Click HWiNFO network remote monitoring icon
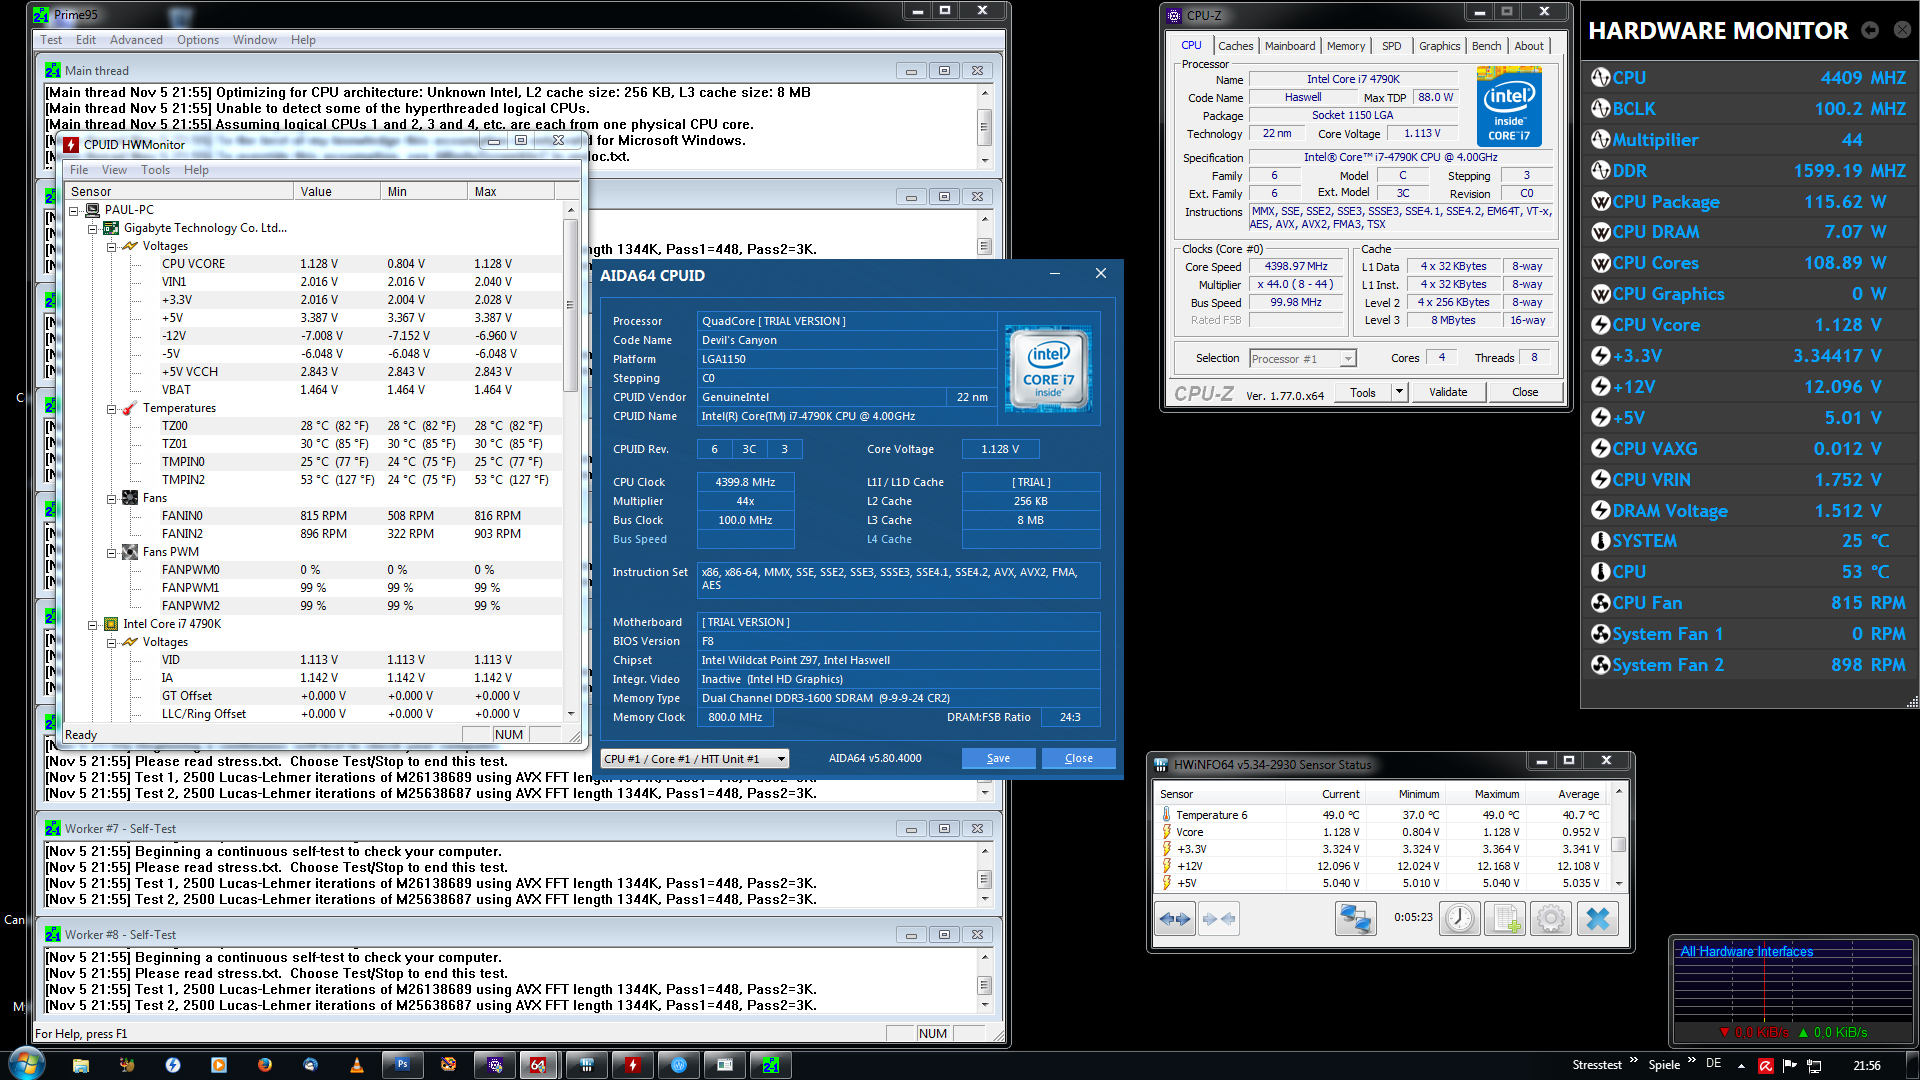The height and width of the screenshot is (1080, 1920). (1355, 918)
